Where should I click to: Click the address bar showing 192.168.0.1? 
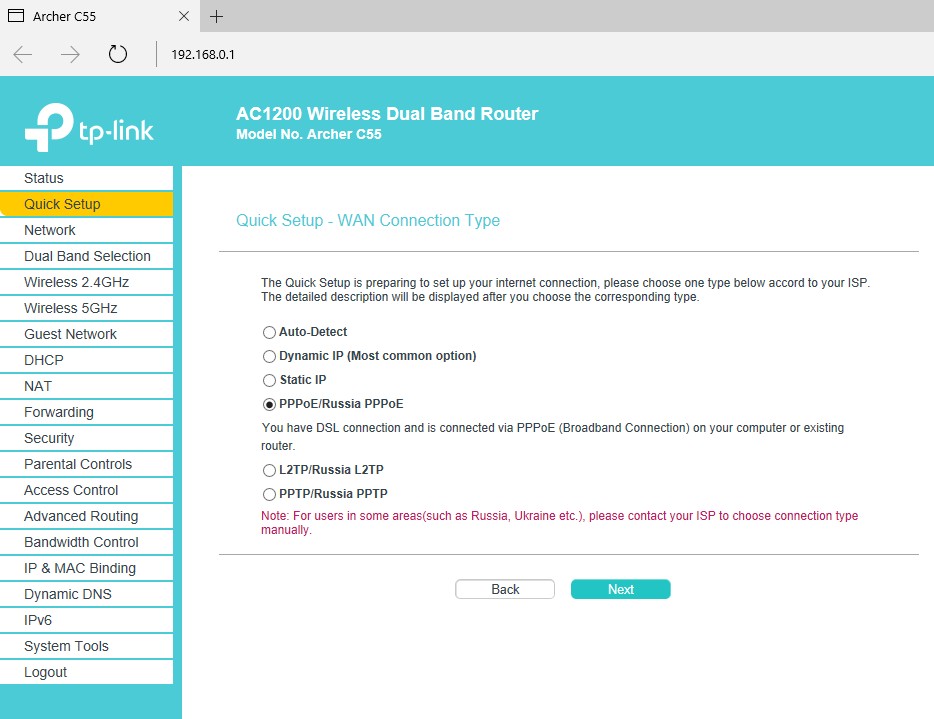pos(203,54)
